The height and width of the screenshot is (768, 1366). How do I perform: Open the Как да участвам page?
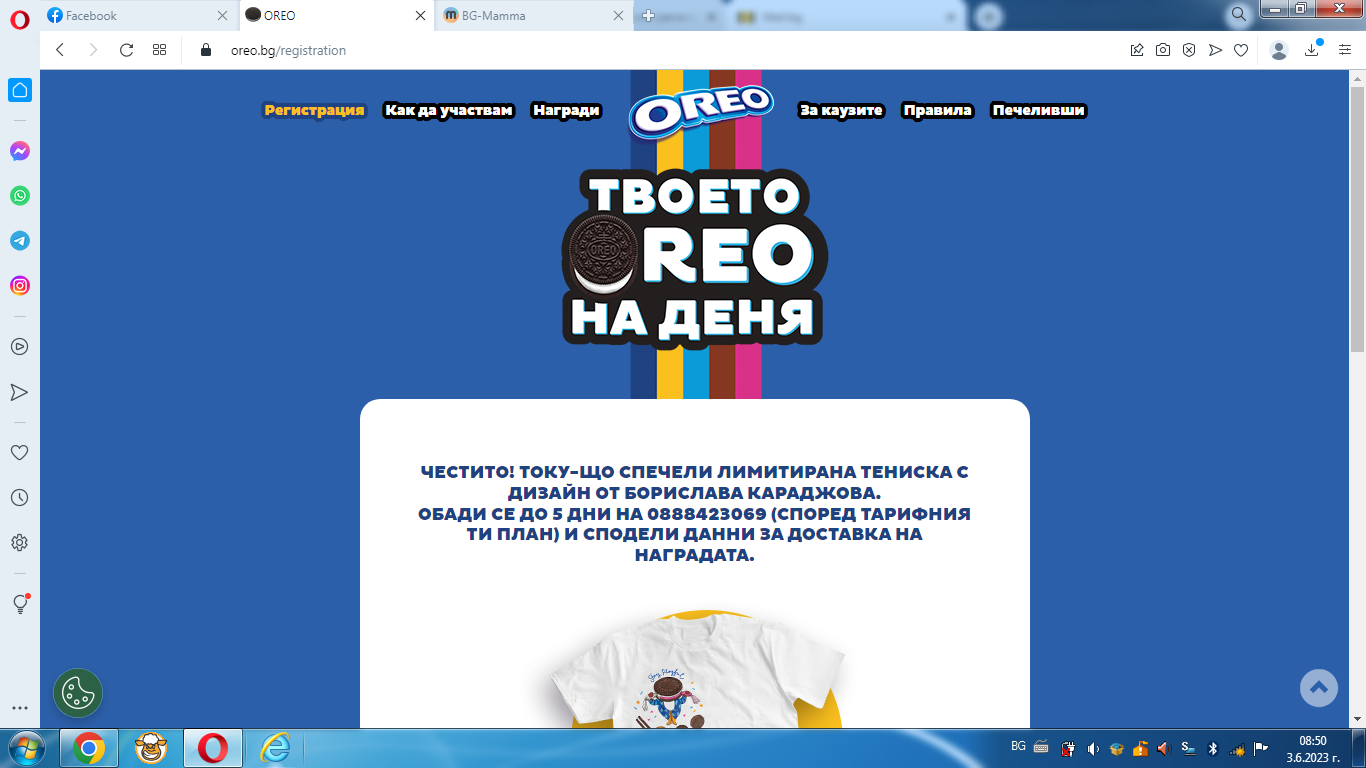pos(448,110)
